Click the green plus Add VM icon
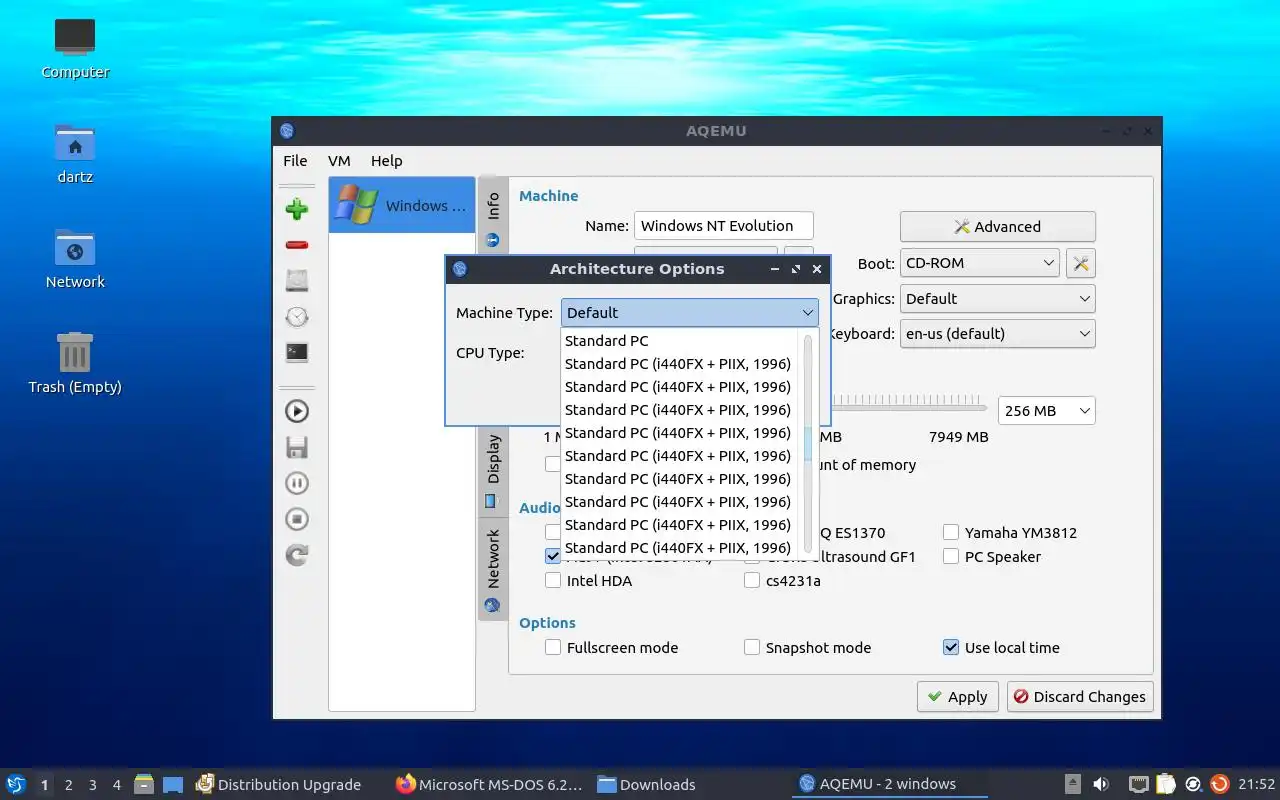Screen dimensions: 1280x800 point(296,209)
